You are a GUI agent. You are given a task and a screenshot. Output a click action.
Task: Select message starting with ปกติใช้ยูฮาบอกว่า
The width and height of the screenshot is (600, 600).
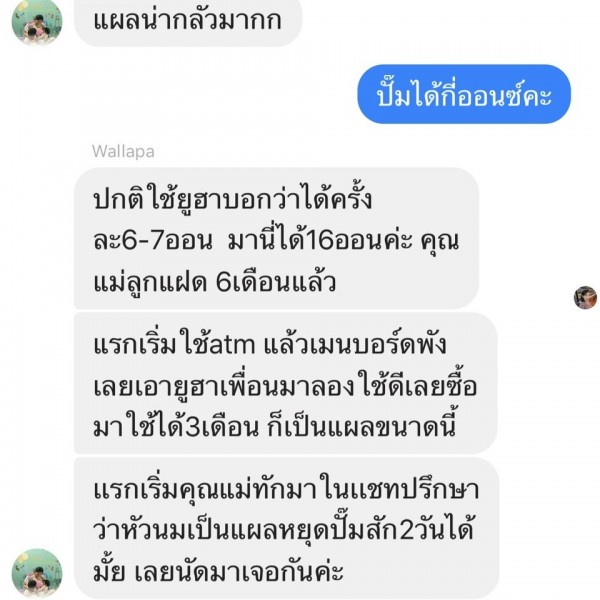pos(276,238)
